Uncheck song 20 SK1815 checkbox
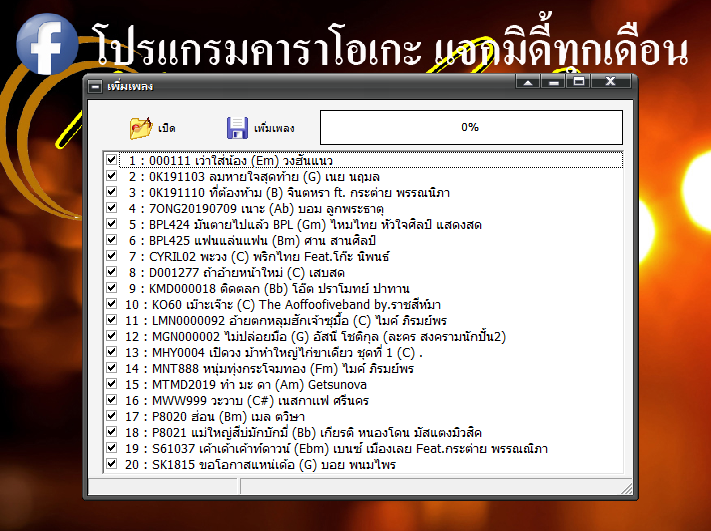Image resolution: width=711 pixels, height=531 pixels. (111, 463)
